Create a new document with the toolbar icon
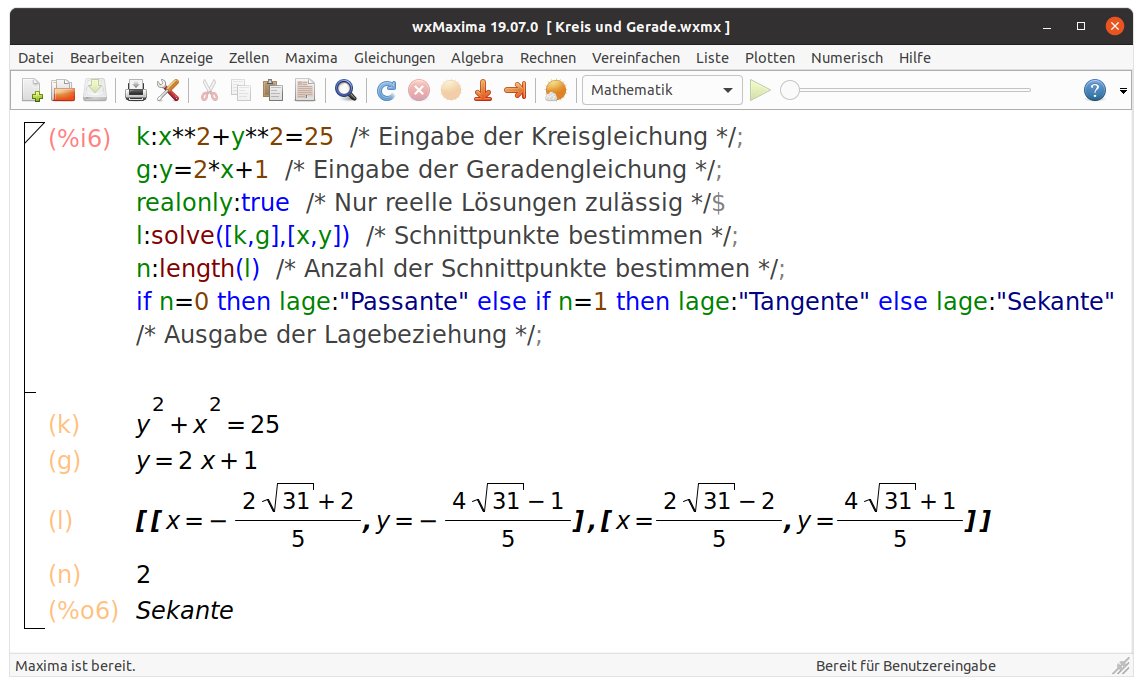The image size is (1143, 686). 32,90
